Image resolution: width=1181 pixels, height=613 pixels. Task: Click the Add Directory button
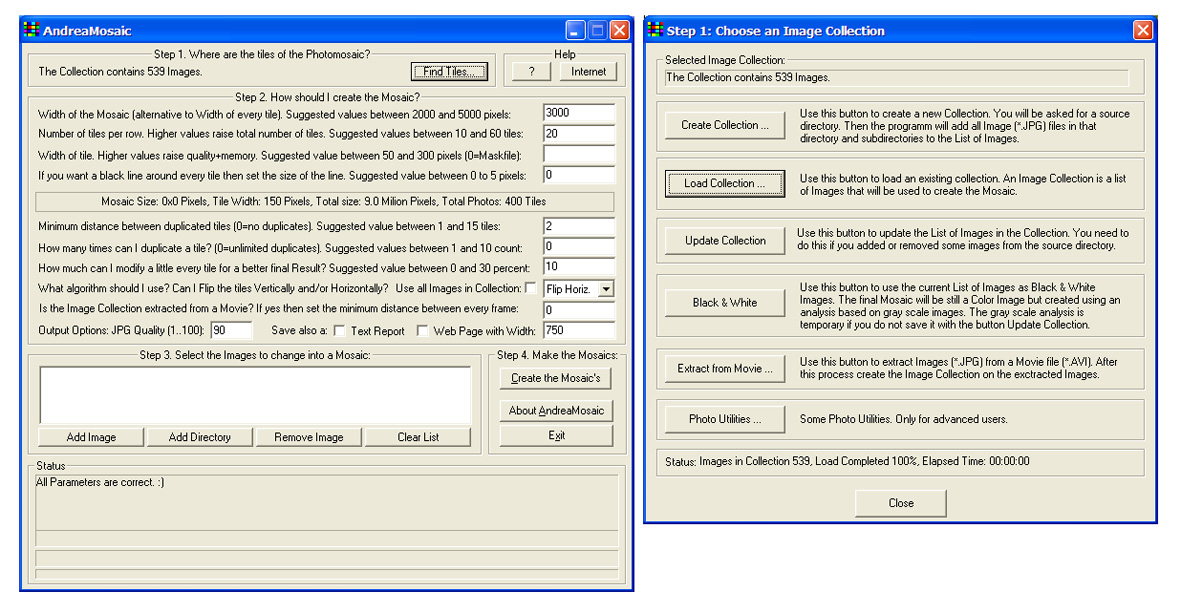[x=200, y=437]
